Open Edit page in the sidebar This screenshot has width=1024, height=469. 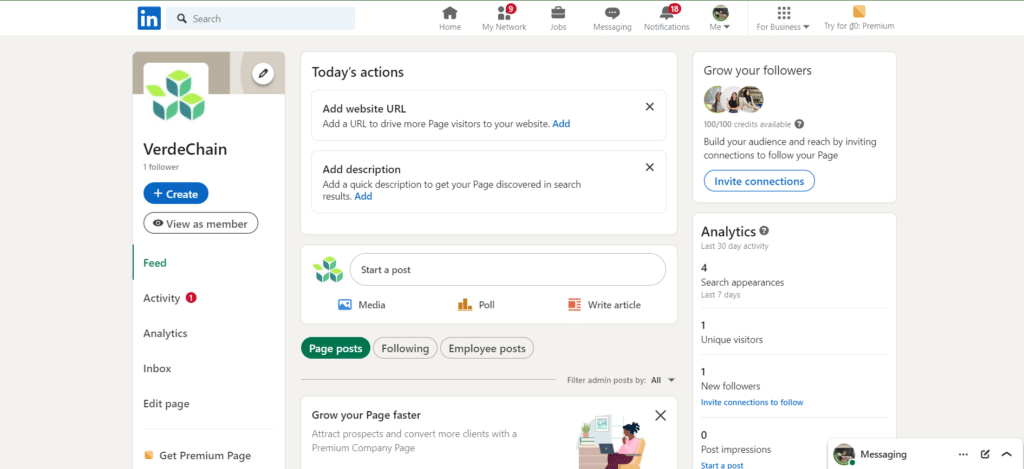[167, 404]
